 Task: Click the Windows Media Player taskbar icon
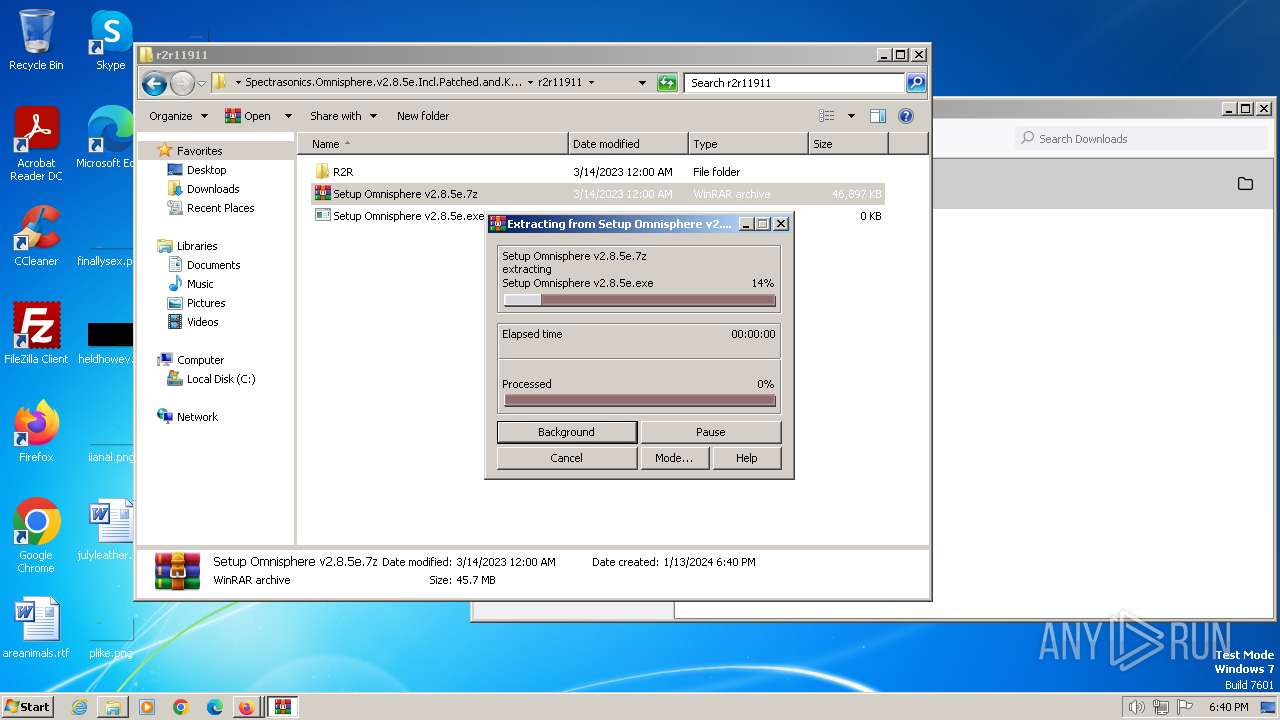pos(147,707)
